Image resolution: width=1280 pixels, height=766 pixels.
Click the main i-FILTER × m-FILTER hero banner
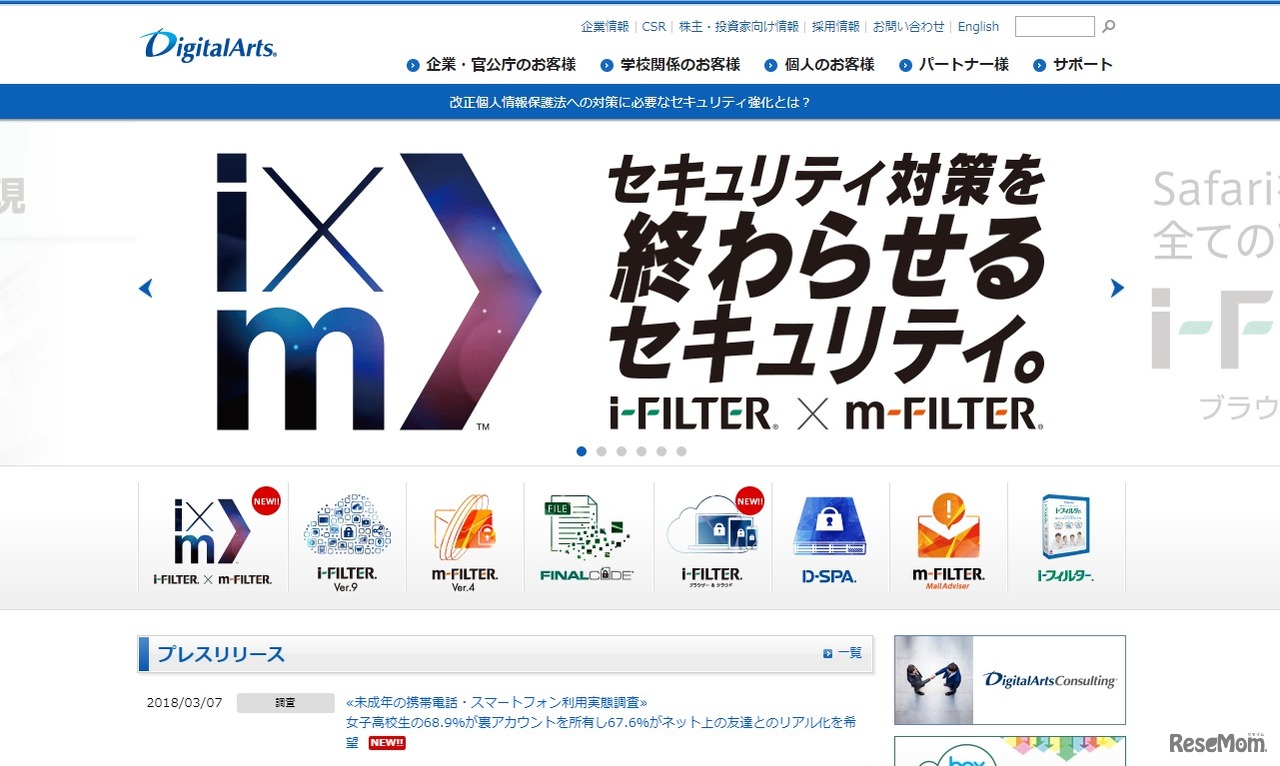[x=630, y=293]
